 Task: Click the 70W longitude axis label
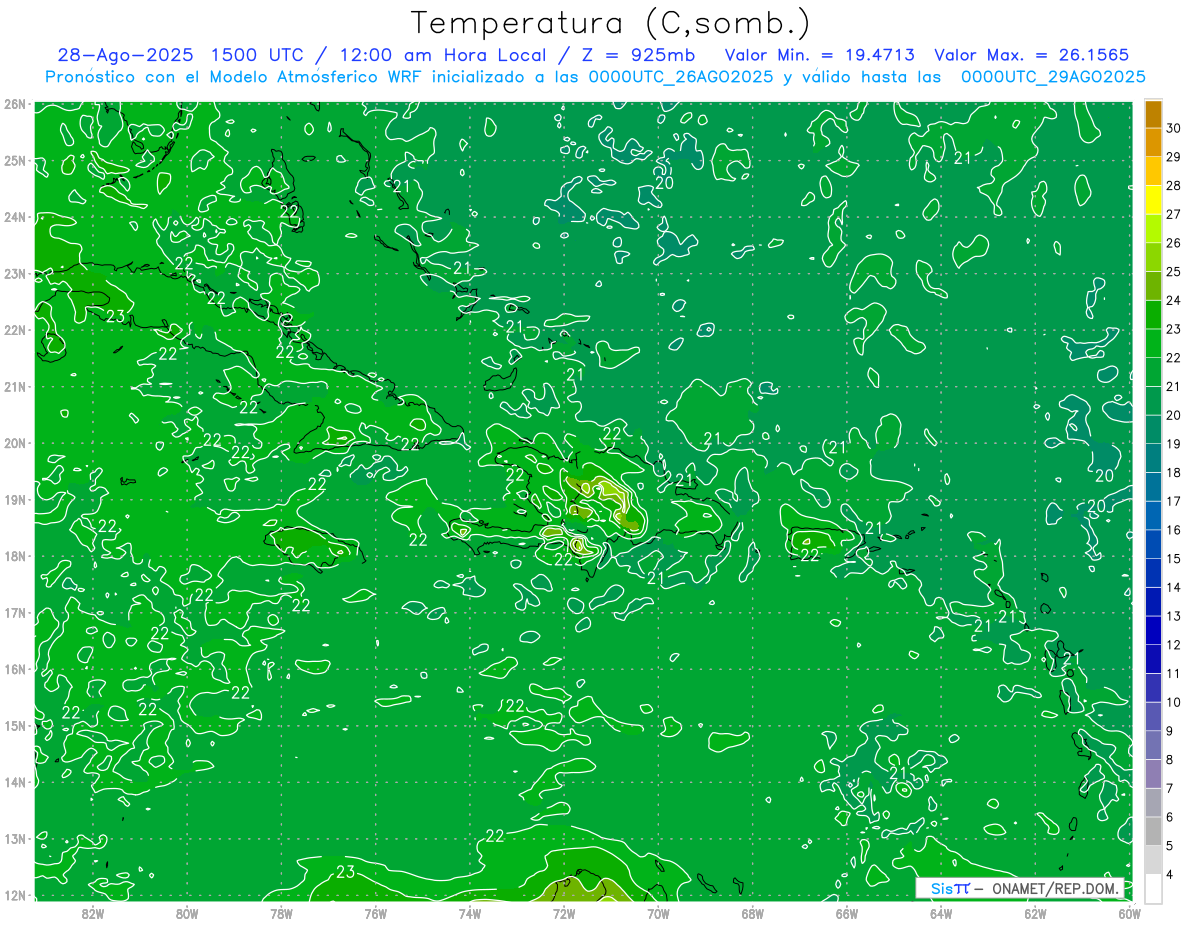[658, 913]
